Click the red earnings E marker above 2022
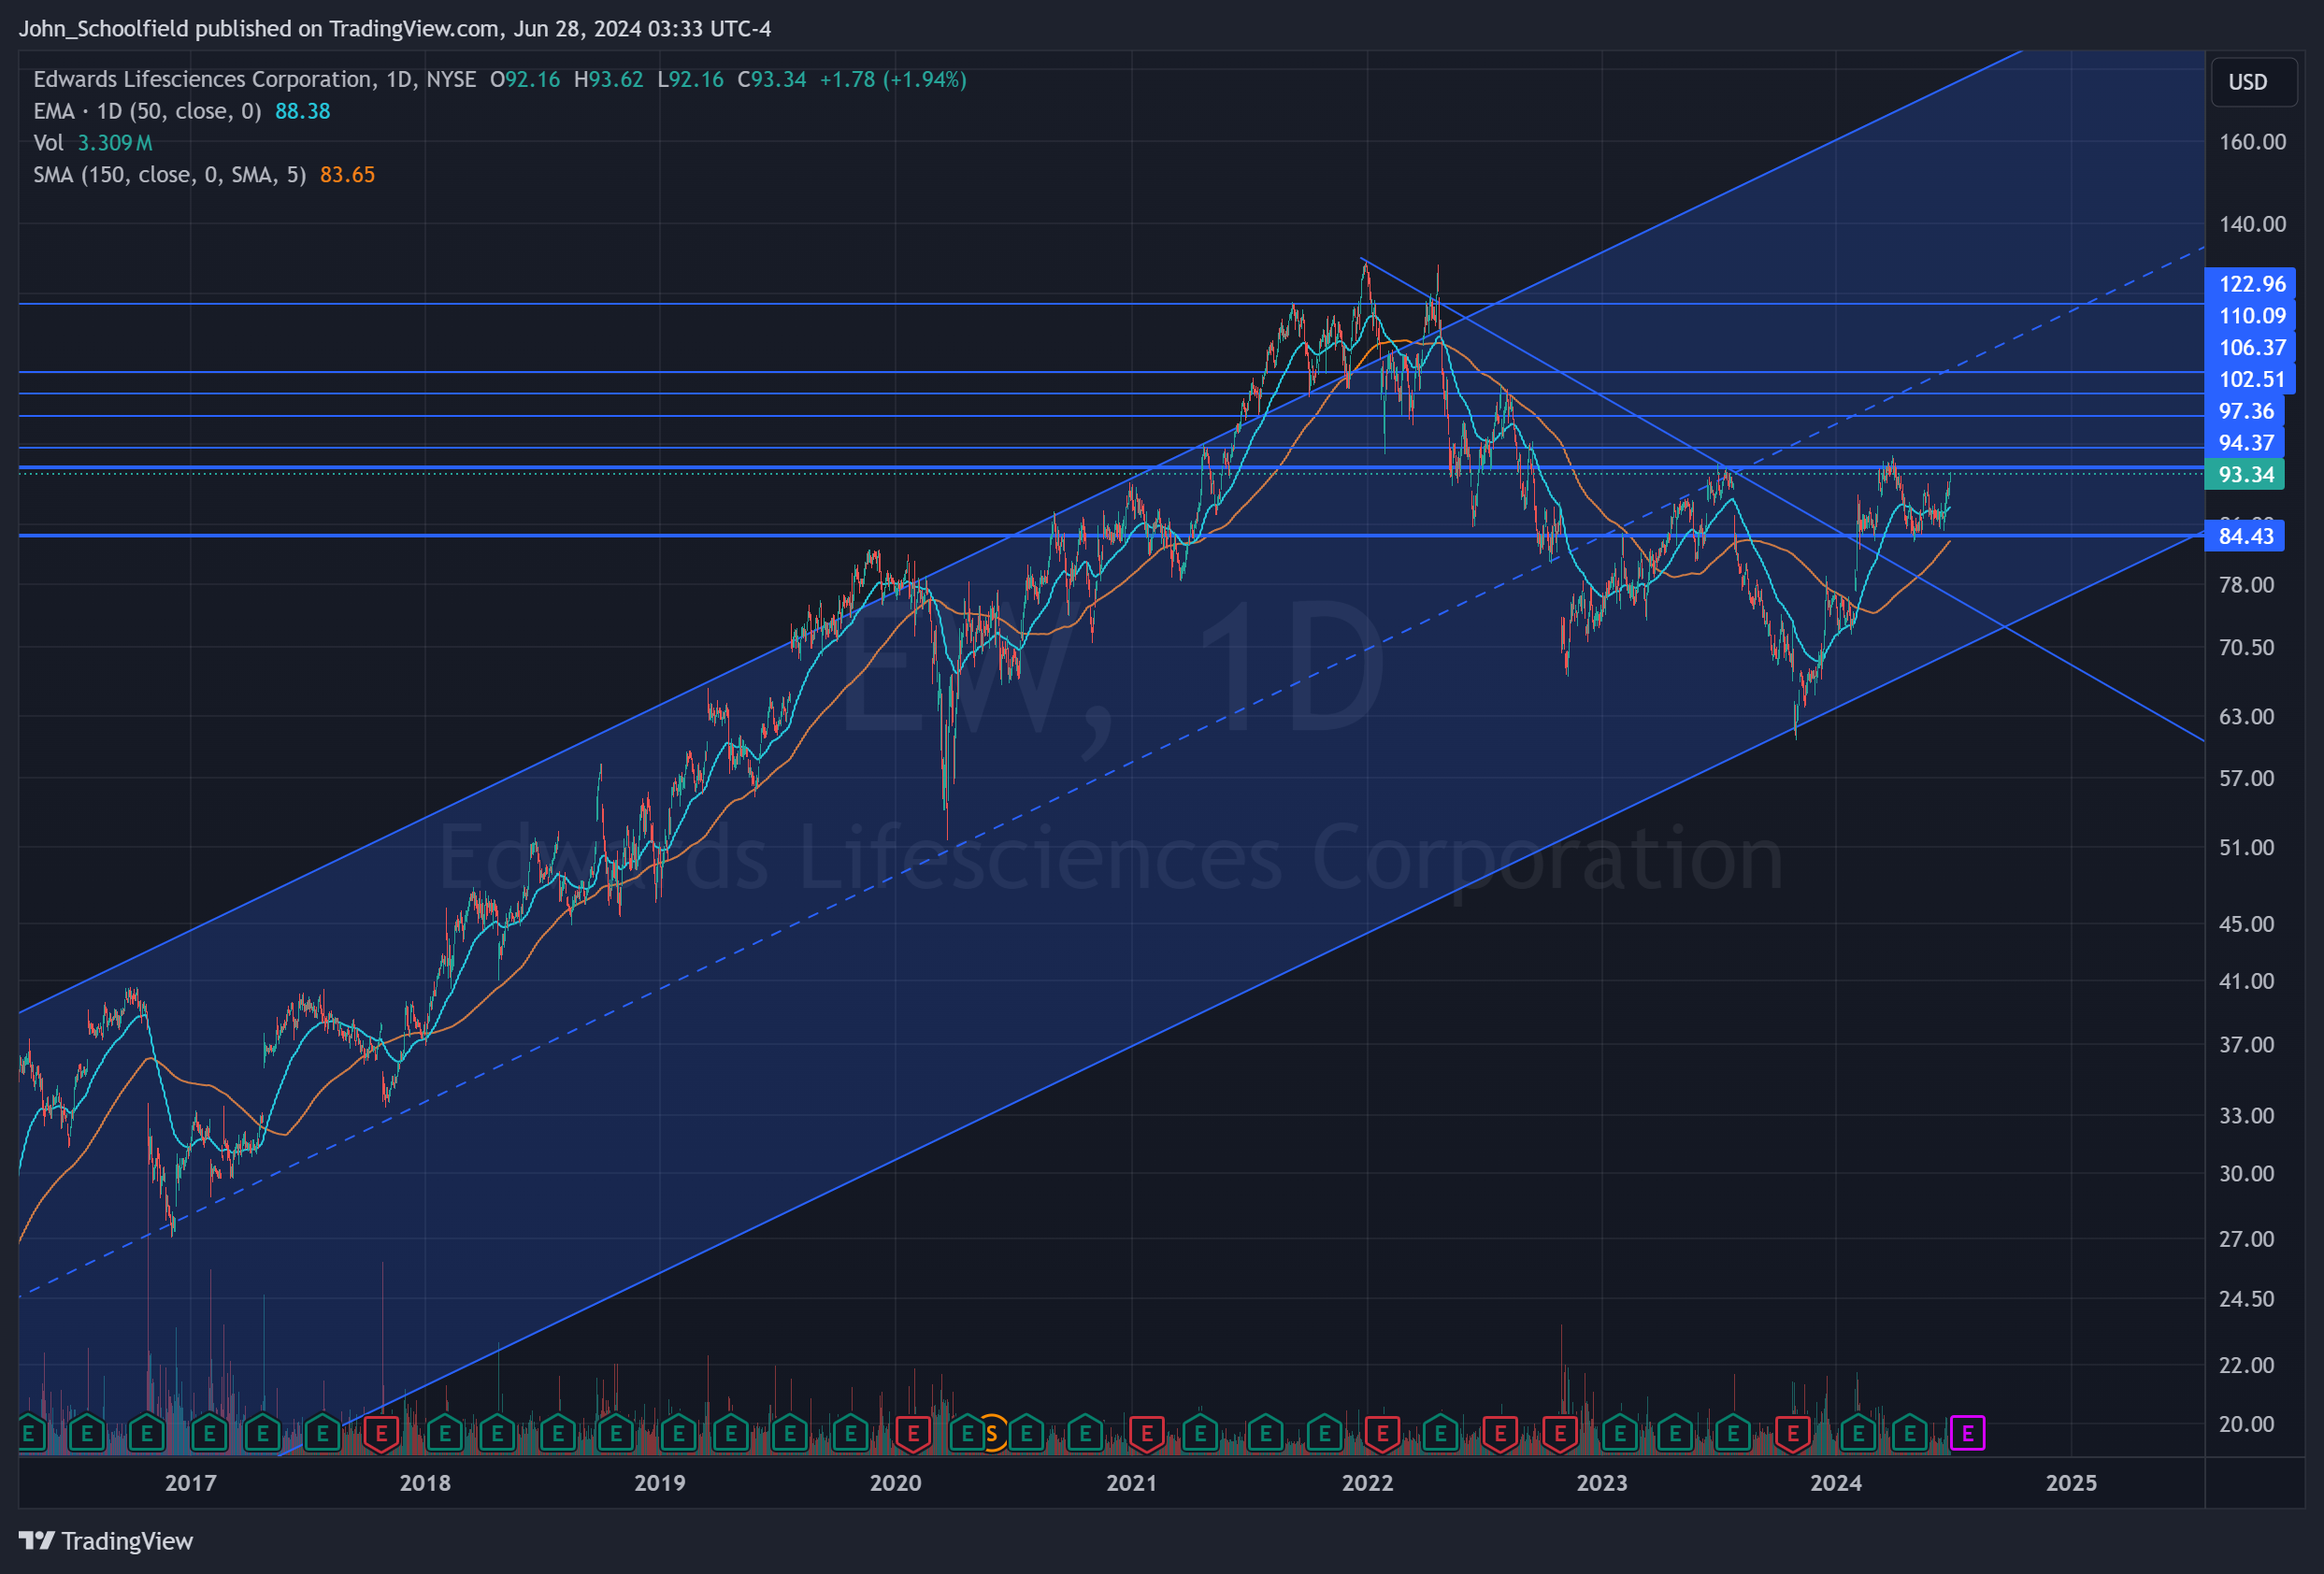Screen dimensions: 2324x1574 click(1382, 1434)
